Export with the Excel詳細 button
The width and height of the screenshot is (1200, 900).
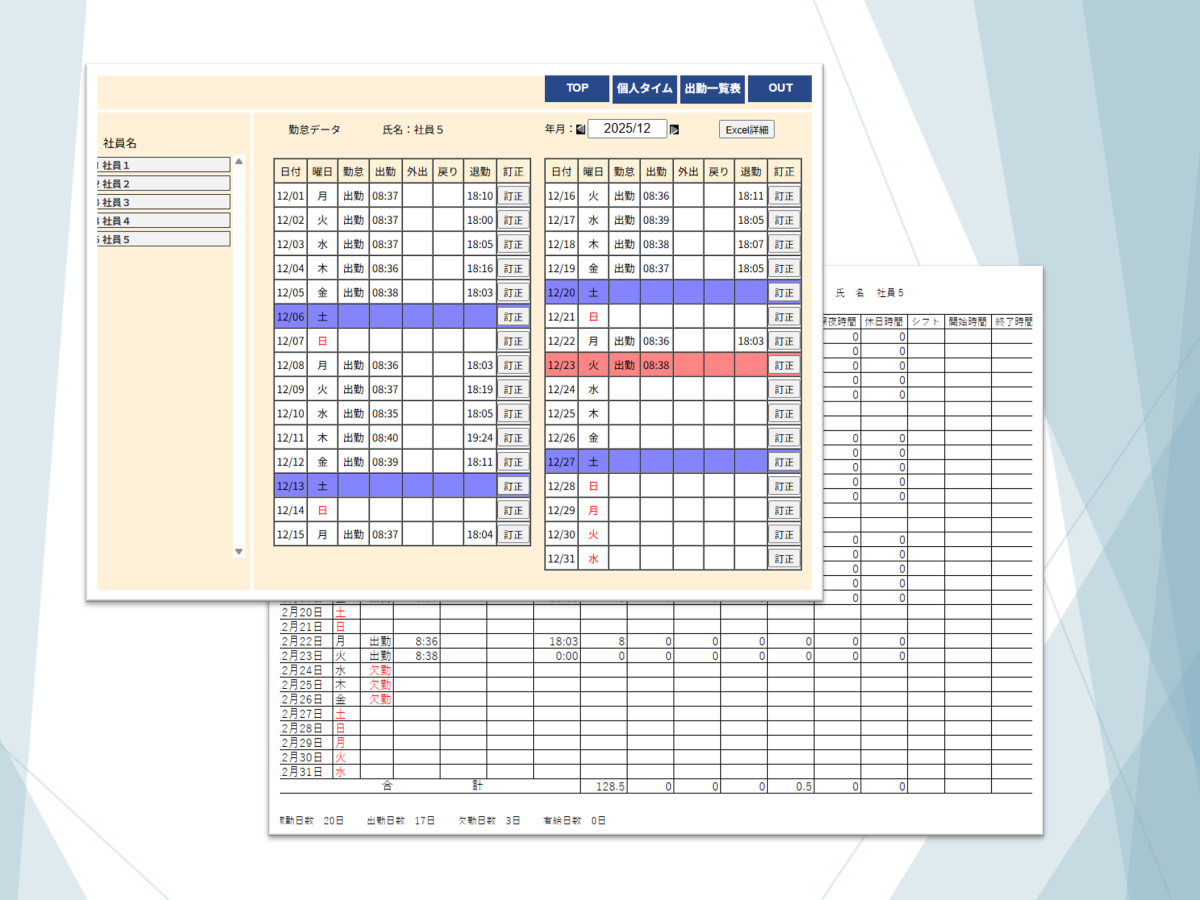(x=746, y=129)
